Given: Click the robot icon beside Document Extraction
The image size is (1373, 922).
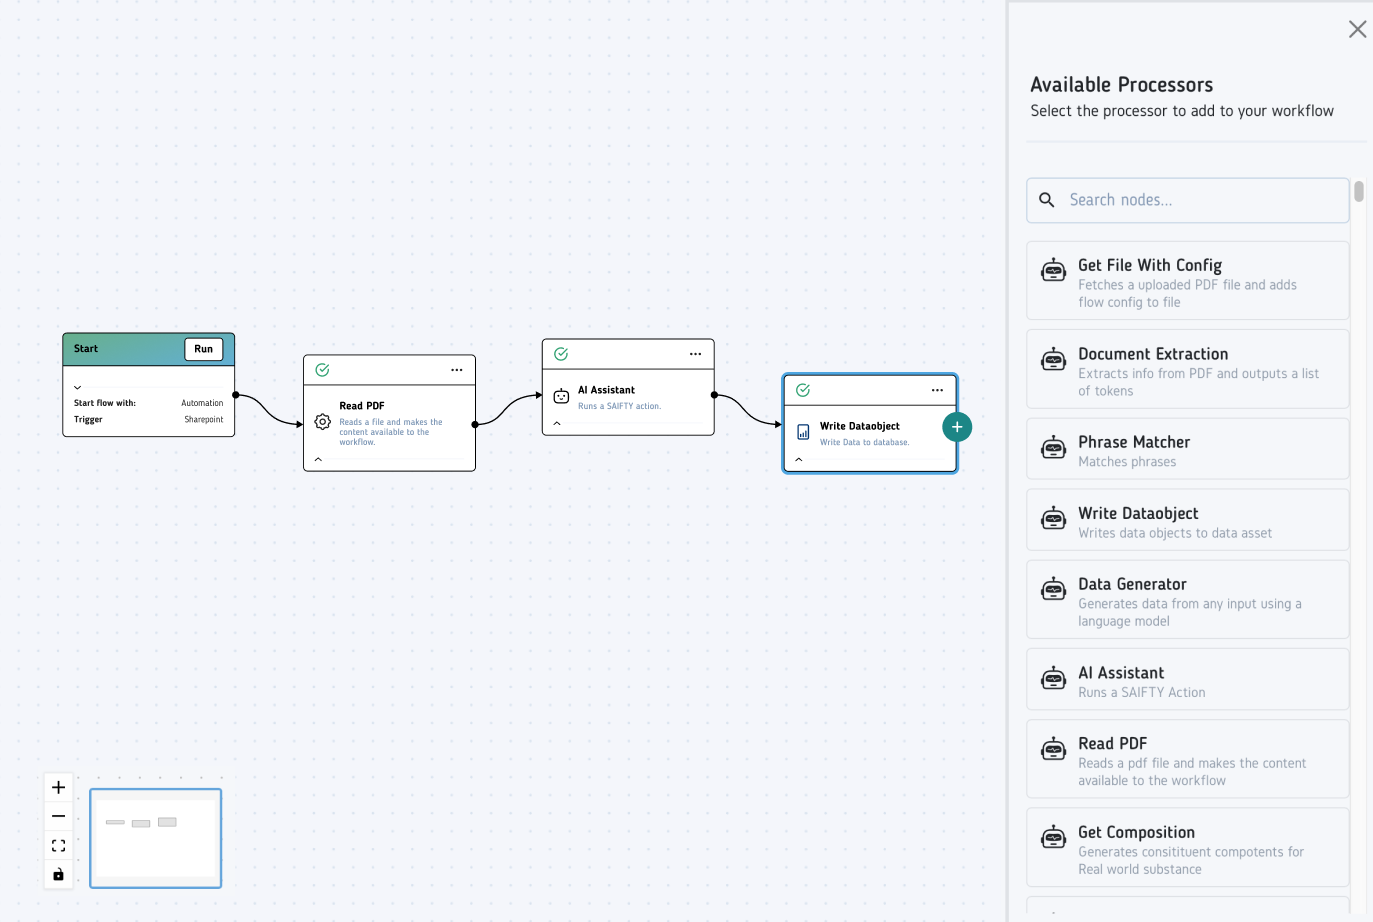Looking at the screenshot, I should click(1054, 359).
